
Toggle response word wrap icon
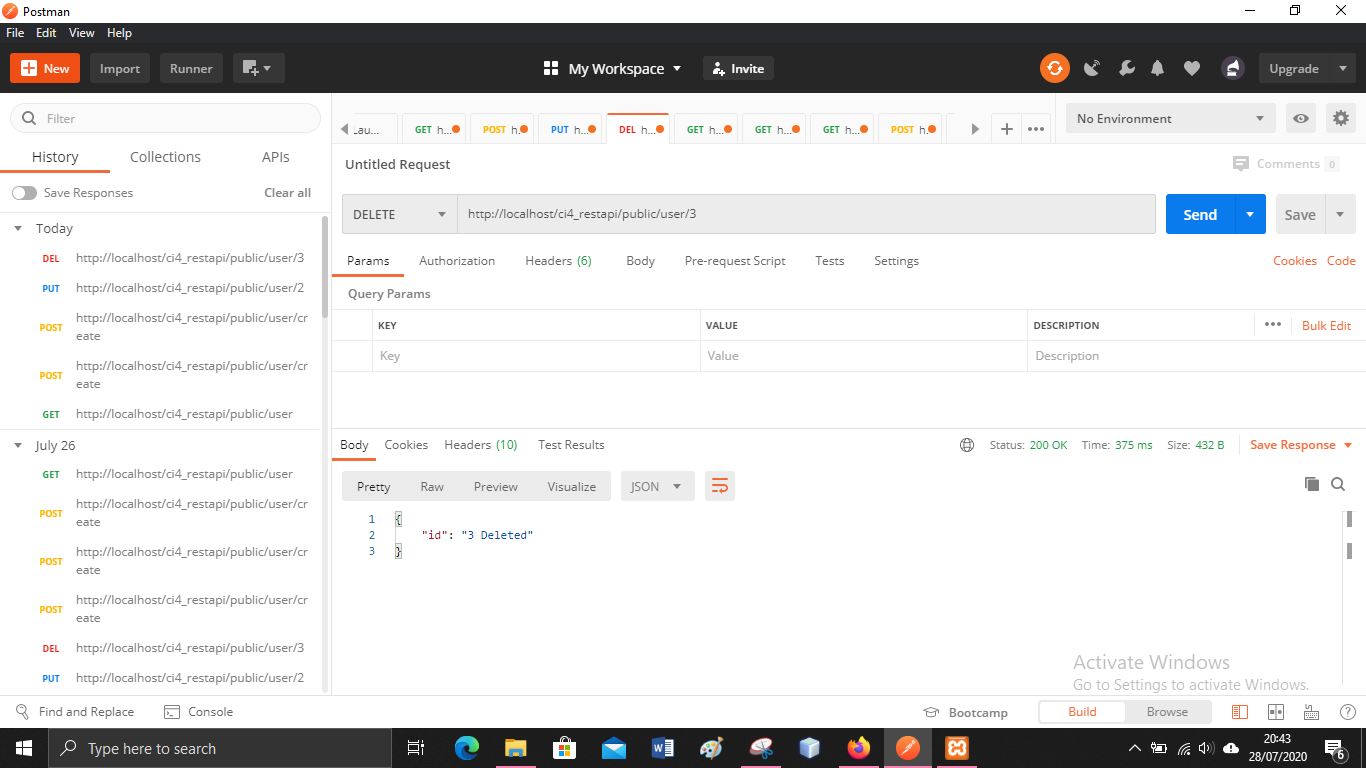point(719,486)
